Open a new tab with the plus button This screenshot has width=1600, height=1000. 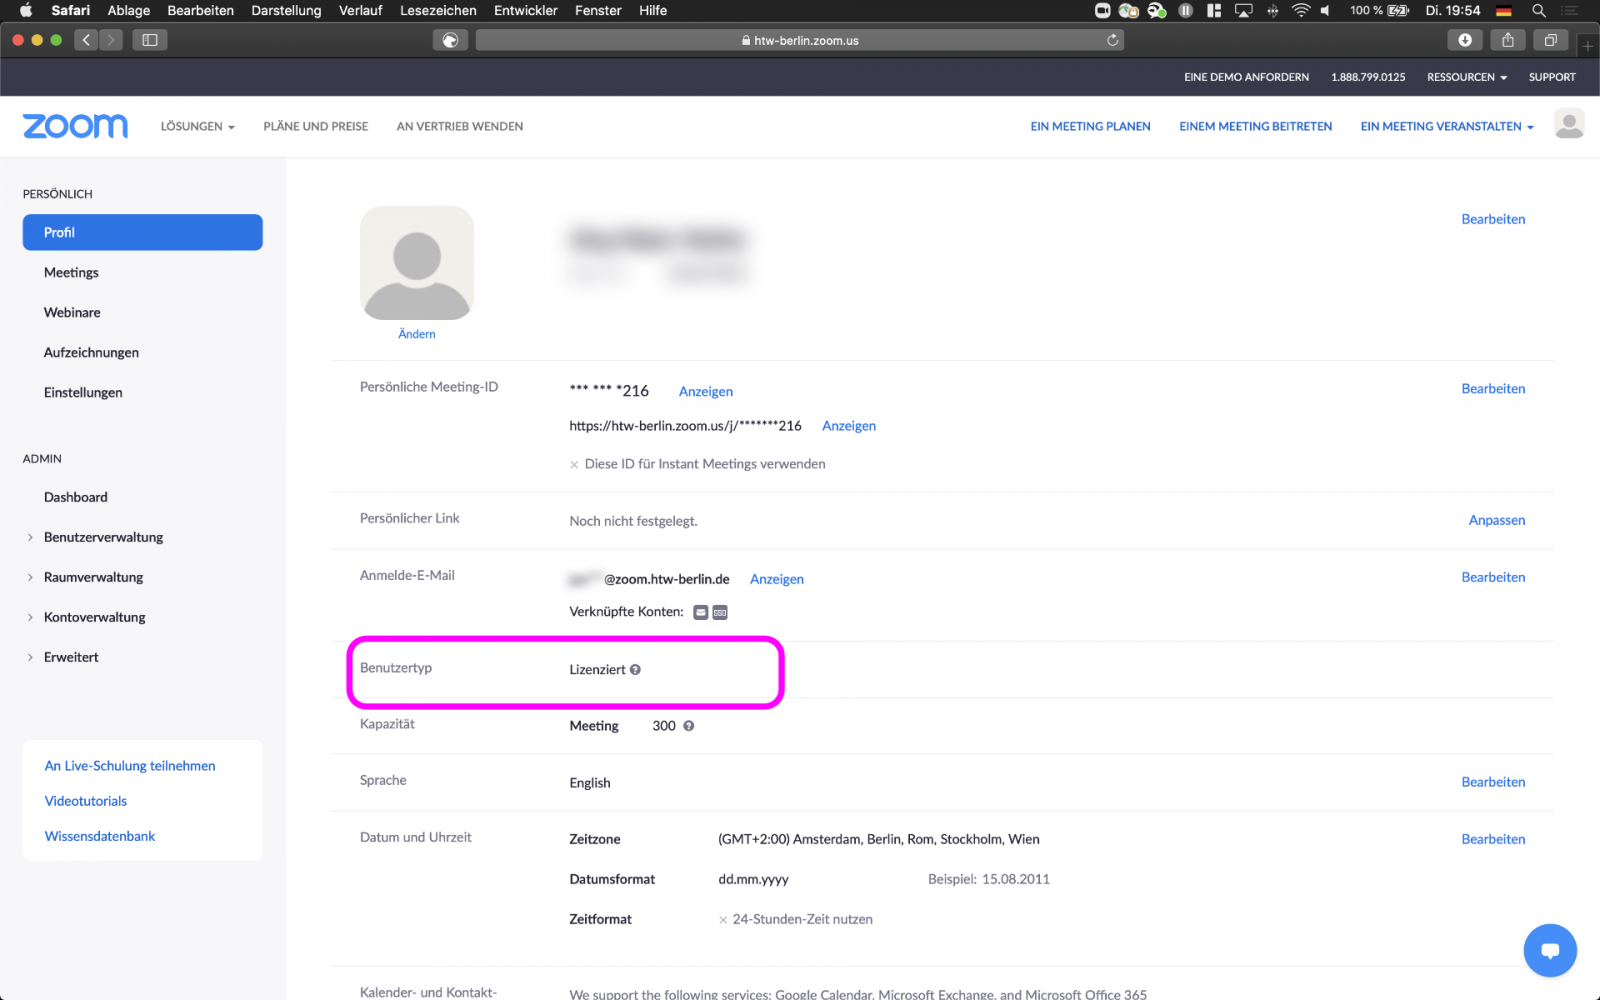[1588, 46]
